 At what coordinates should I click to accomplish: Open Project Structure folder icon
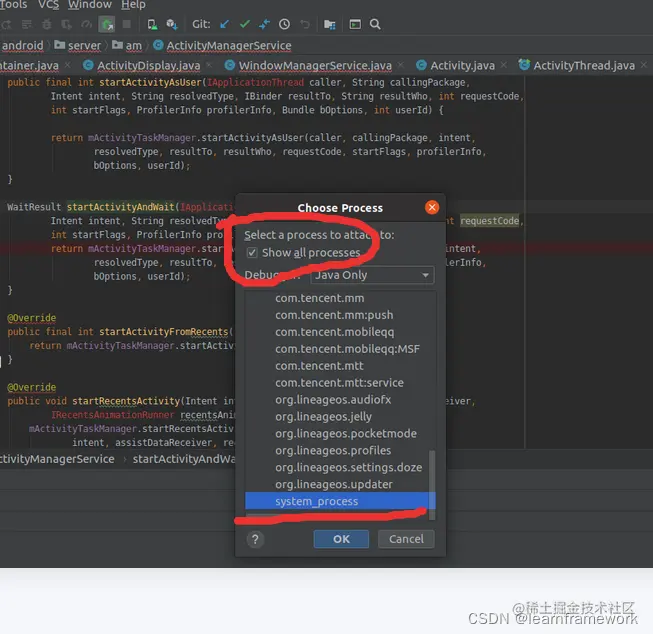tap(329, 25)
